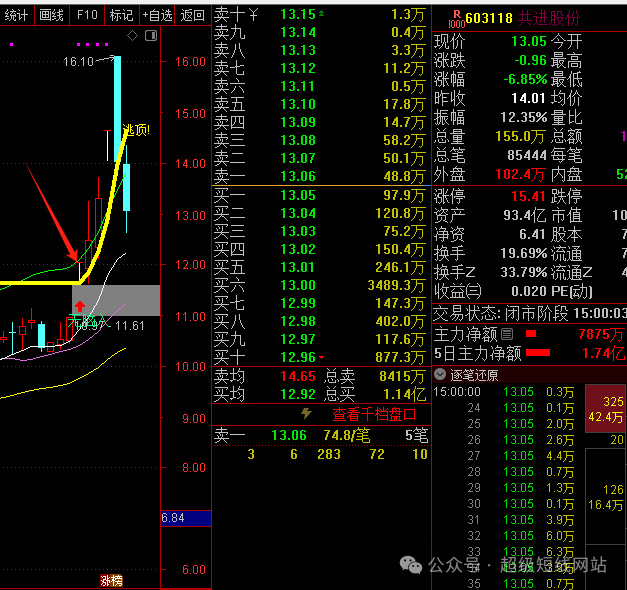Screen dimensions: 627x590
Task: Click 换手 value 19.69%
Action: click(523, 253)
